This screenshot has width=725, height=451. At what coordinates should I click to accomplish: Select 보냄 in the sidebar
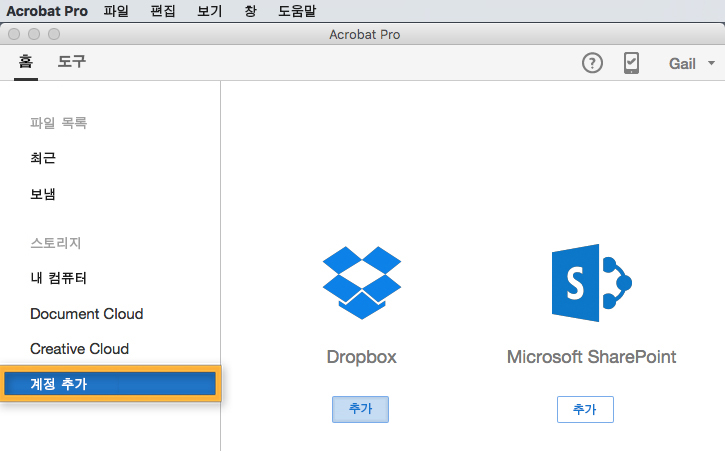43,194
